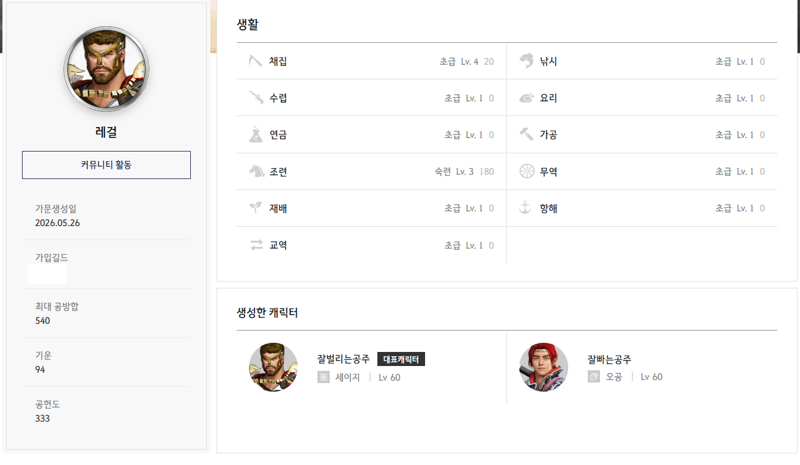Click the 생활 section heading
The height and width of the screenshot is (465, 800).
point(247,24)
